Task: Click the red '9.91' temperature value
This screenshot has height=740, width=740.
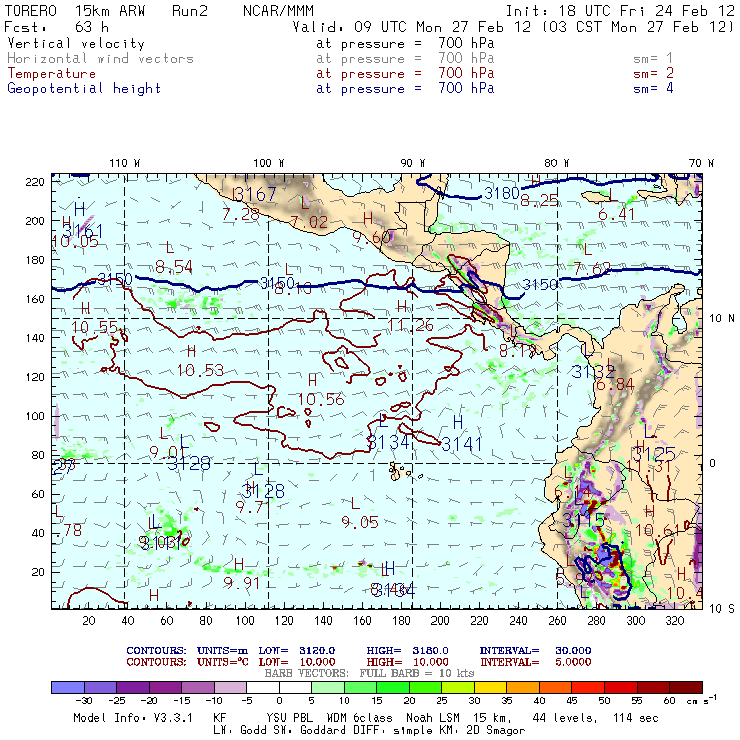Action: pos(242,583)
